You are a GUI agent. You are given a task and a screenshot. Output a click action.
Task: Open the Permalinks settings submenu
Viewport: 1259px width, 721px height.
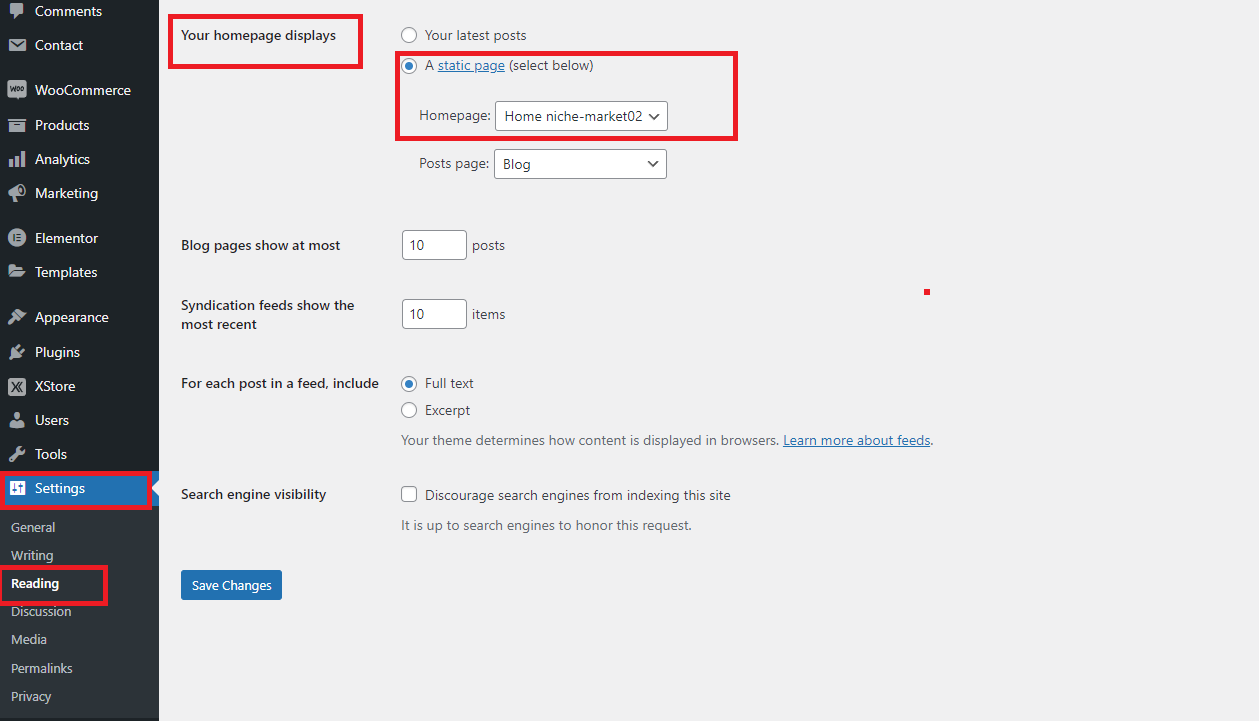click(42, 668)
